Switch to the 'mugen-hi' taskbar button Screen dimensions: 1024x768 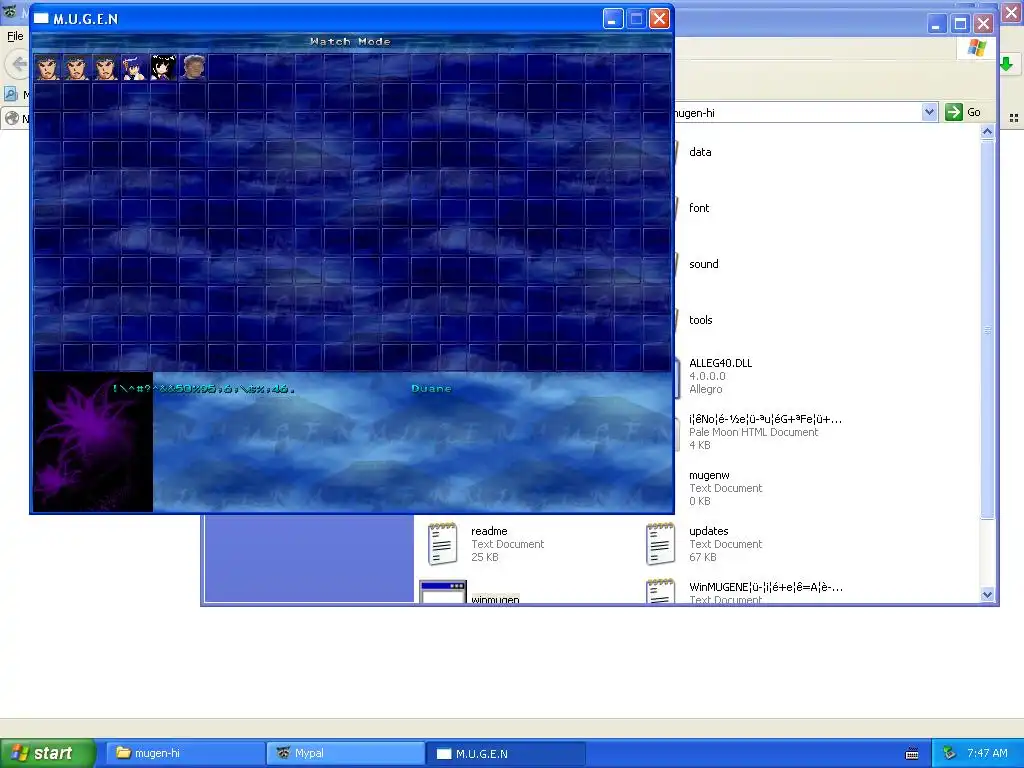185,753
